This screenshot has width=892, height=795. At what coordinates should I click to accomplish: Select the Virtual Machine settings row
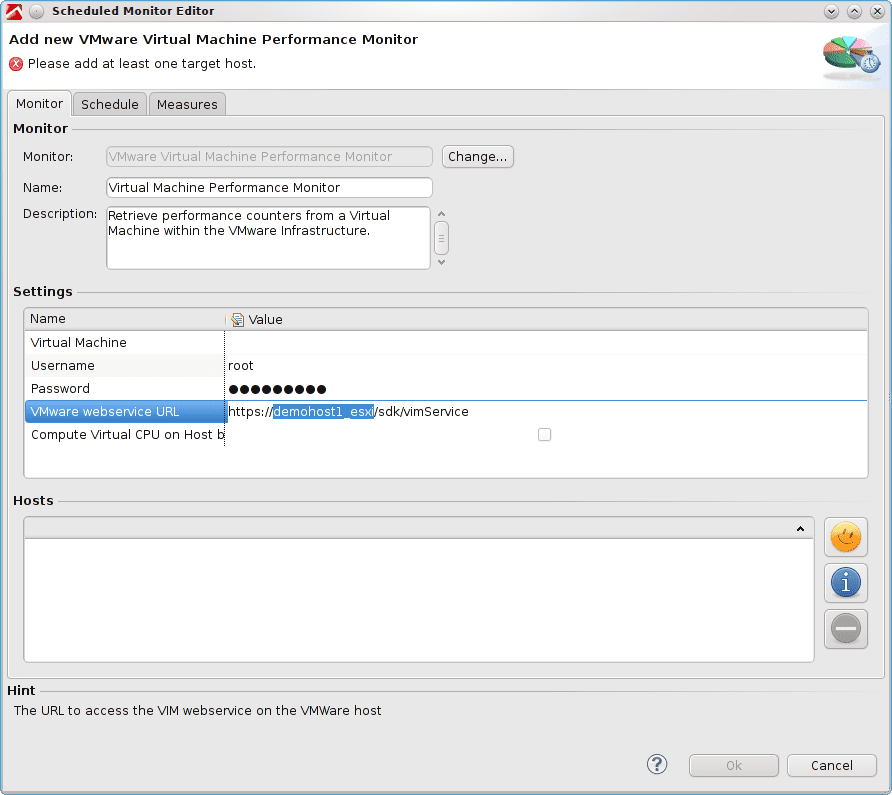[446, 343]
